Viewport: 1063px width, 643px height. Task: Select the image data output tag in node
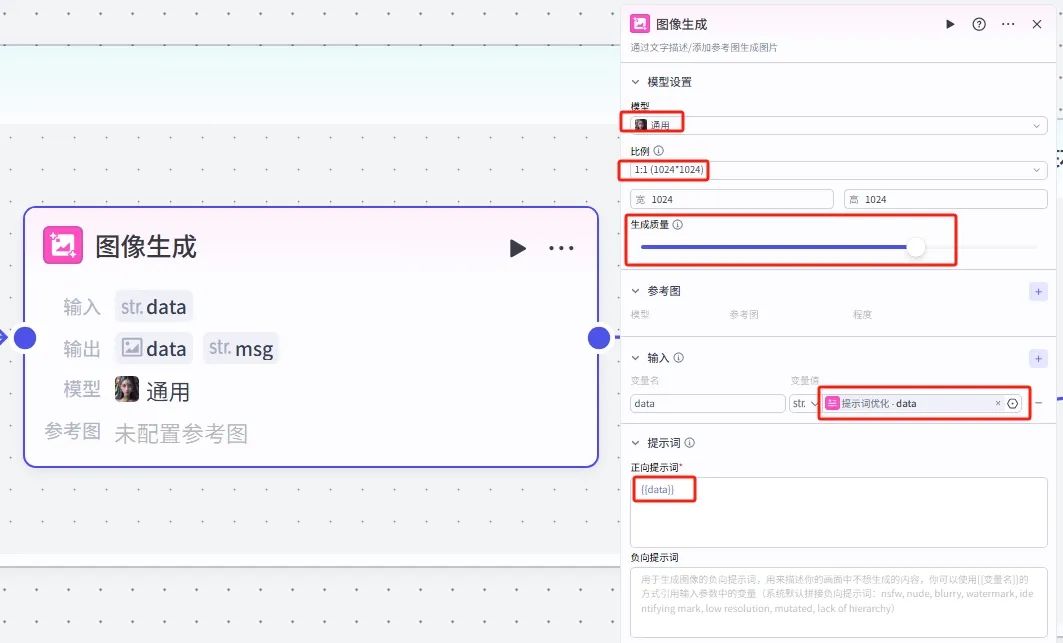pos(154,349)
